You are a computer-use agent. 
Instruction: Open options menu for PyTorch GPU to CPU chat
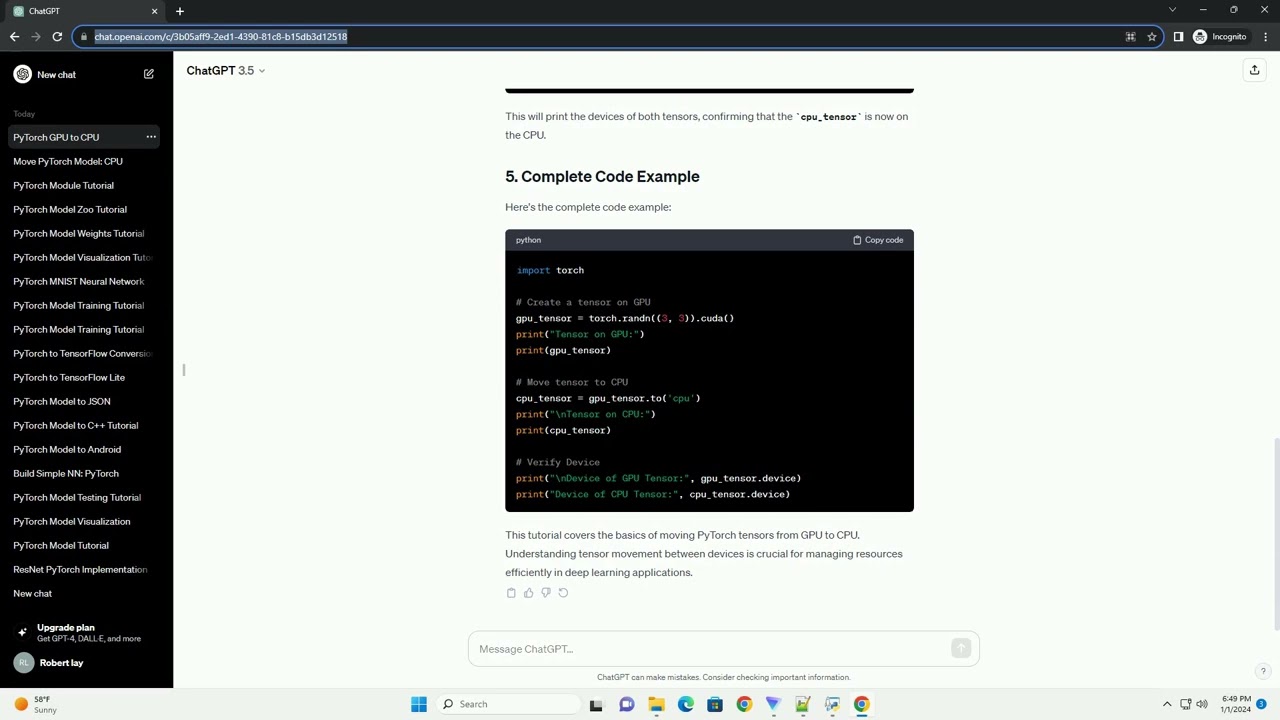click(151, 137)
